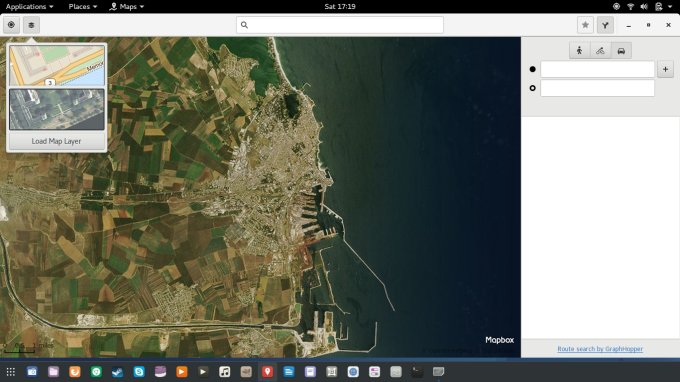Choose the aerial satellite layer thumbnail
This screenshot has width=680, height=382.
[x=57, y=109]
